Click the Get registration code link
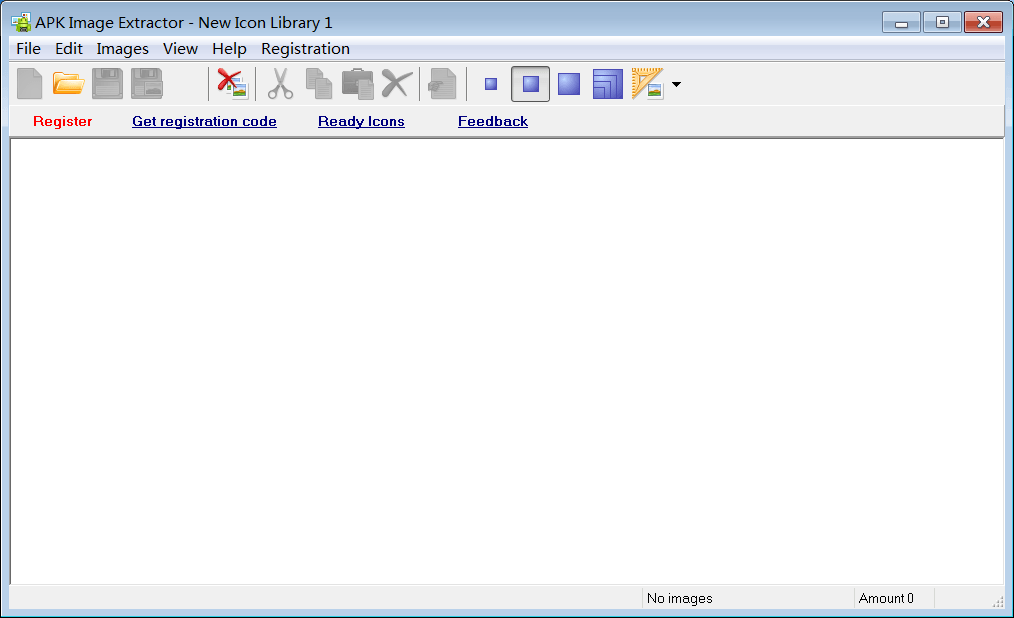This screenshot has width=1014, height=618. tap(204, 122)
